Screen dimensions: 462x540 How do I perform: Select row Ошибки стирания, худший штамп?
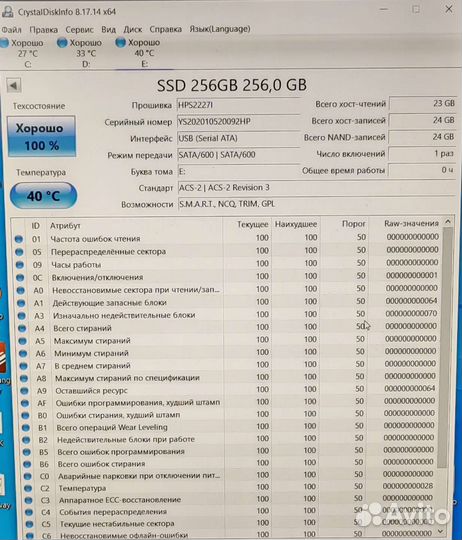(229, 414)
